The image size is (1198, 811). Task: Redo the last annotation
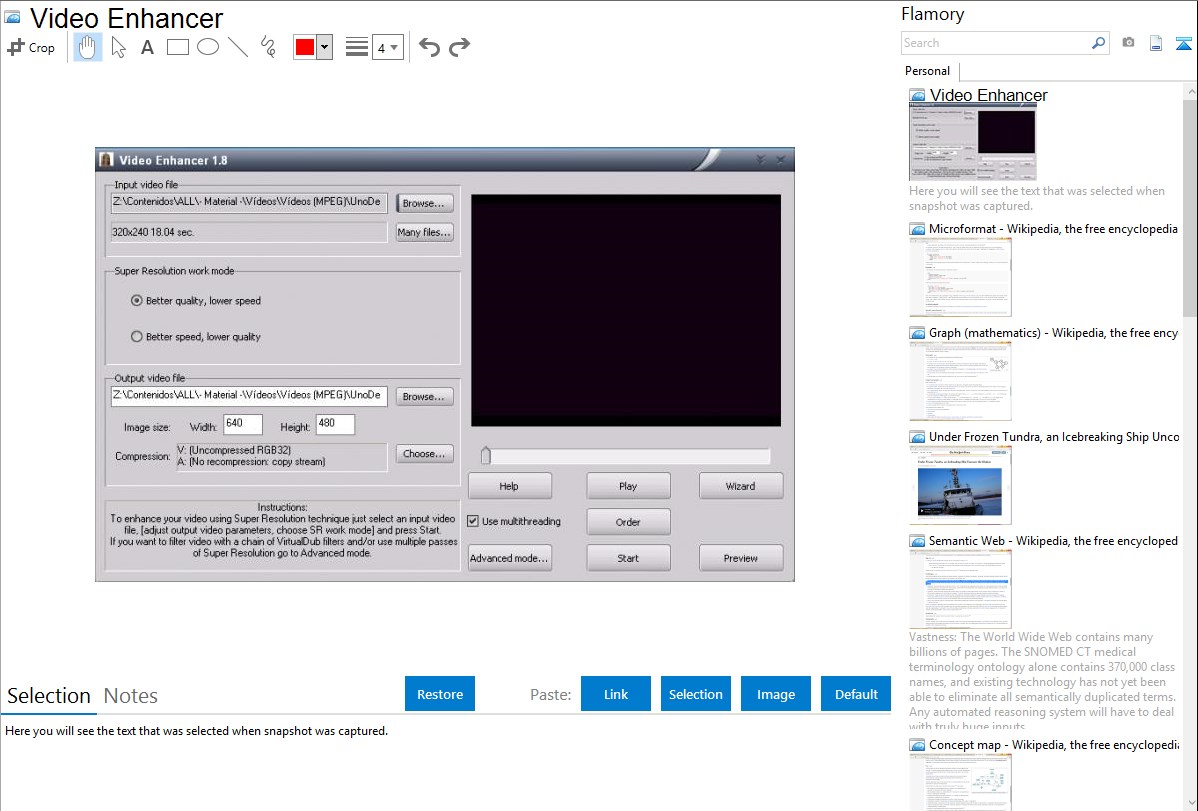[x=459, y=47]
